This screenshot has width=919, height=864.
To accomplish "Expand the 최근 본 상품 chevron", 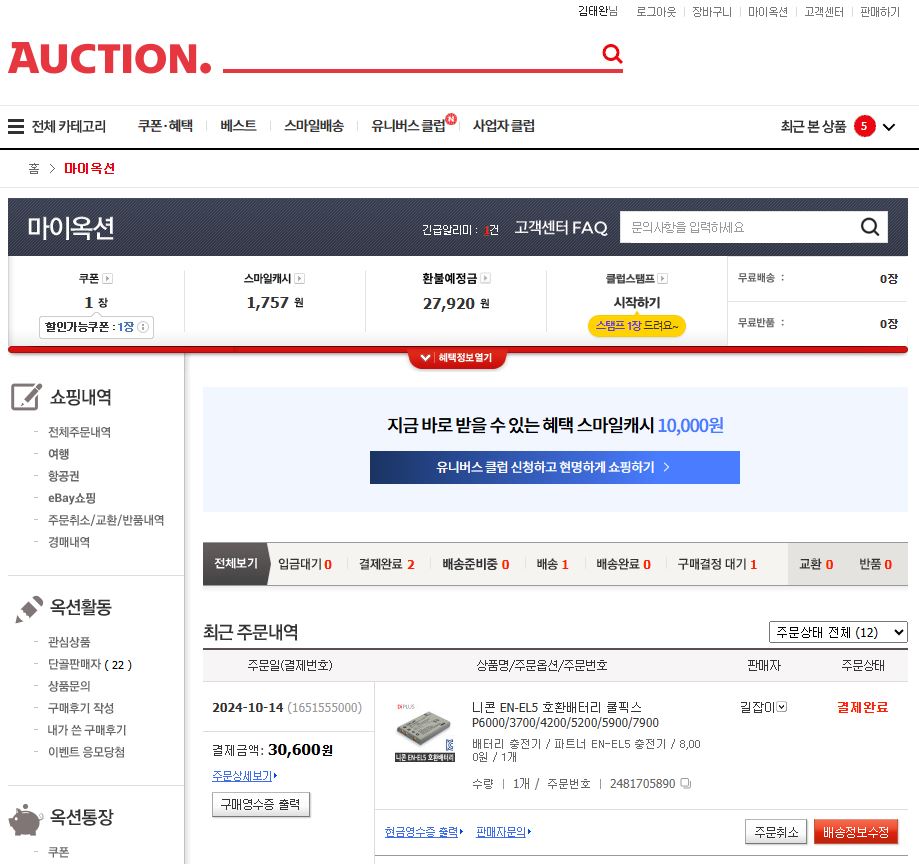I will 889,127.
